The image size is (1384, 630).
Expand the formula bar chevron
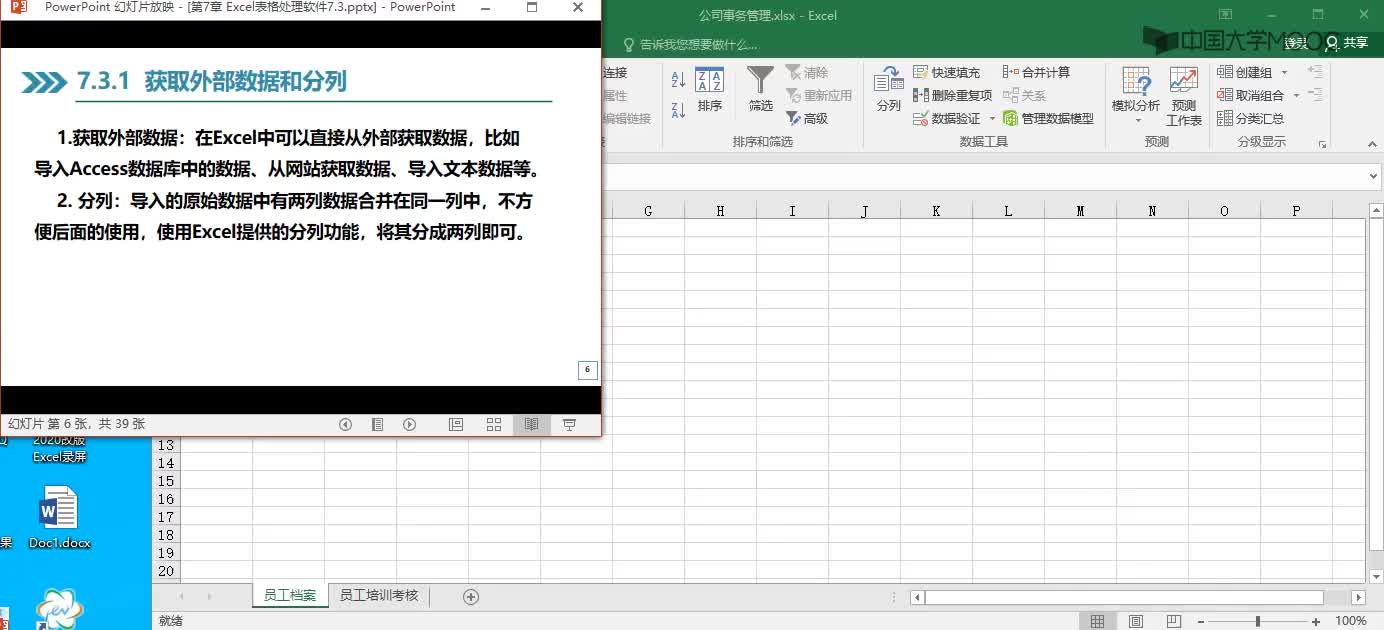pos(1373,176)
